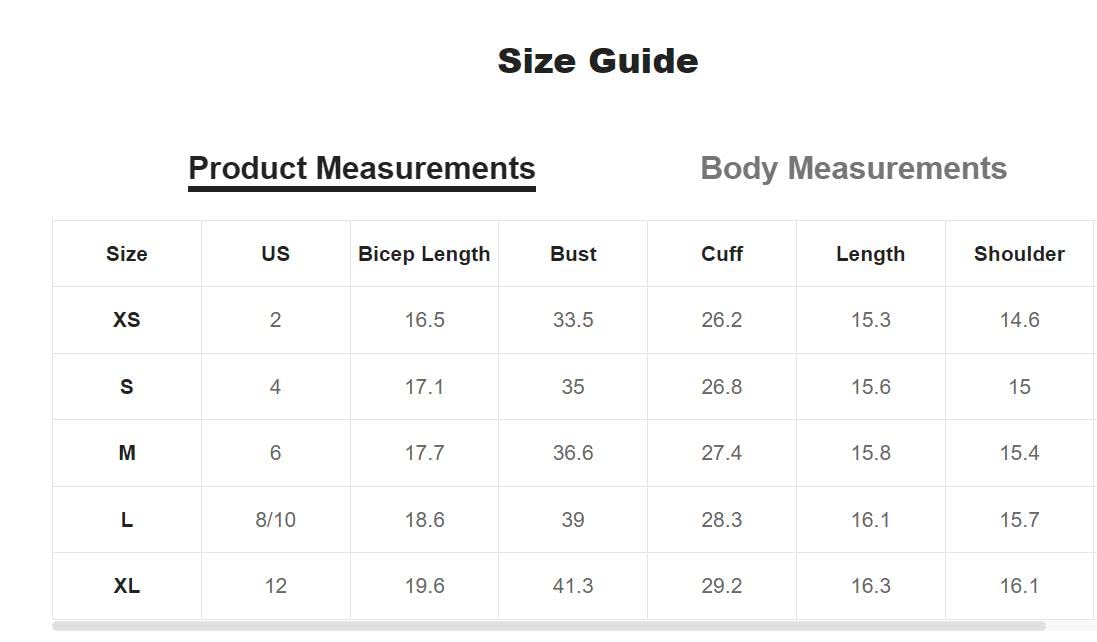Viewport: 1097px width, 642px height.
Task: Click the US column header
Action: (276, 254)
